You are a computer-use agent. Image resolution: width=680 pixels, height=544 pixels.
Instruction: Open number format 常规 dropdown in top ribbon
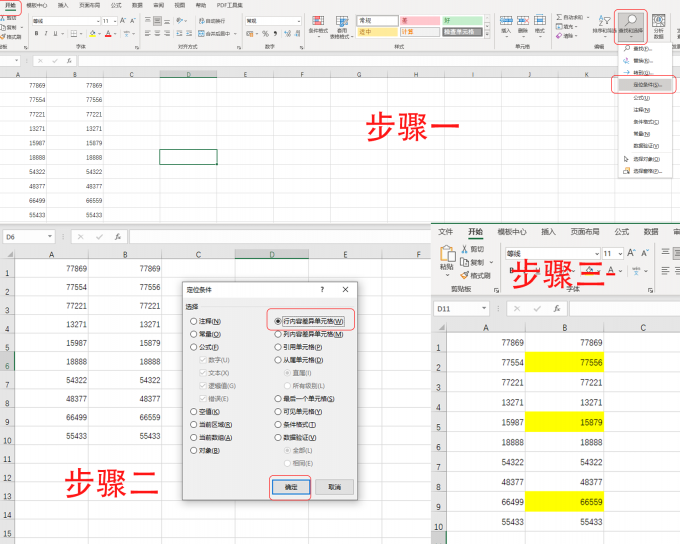(299, 21)
